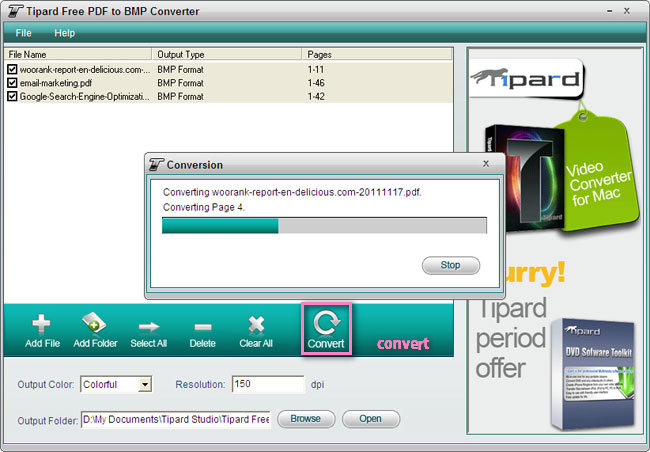Open the output folder with Open button
The image size is (650, 452).
pos(371,419)
